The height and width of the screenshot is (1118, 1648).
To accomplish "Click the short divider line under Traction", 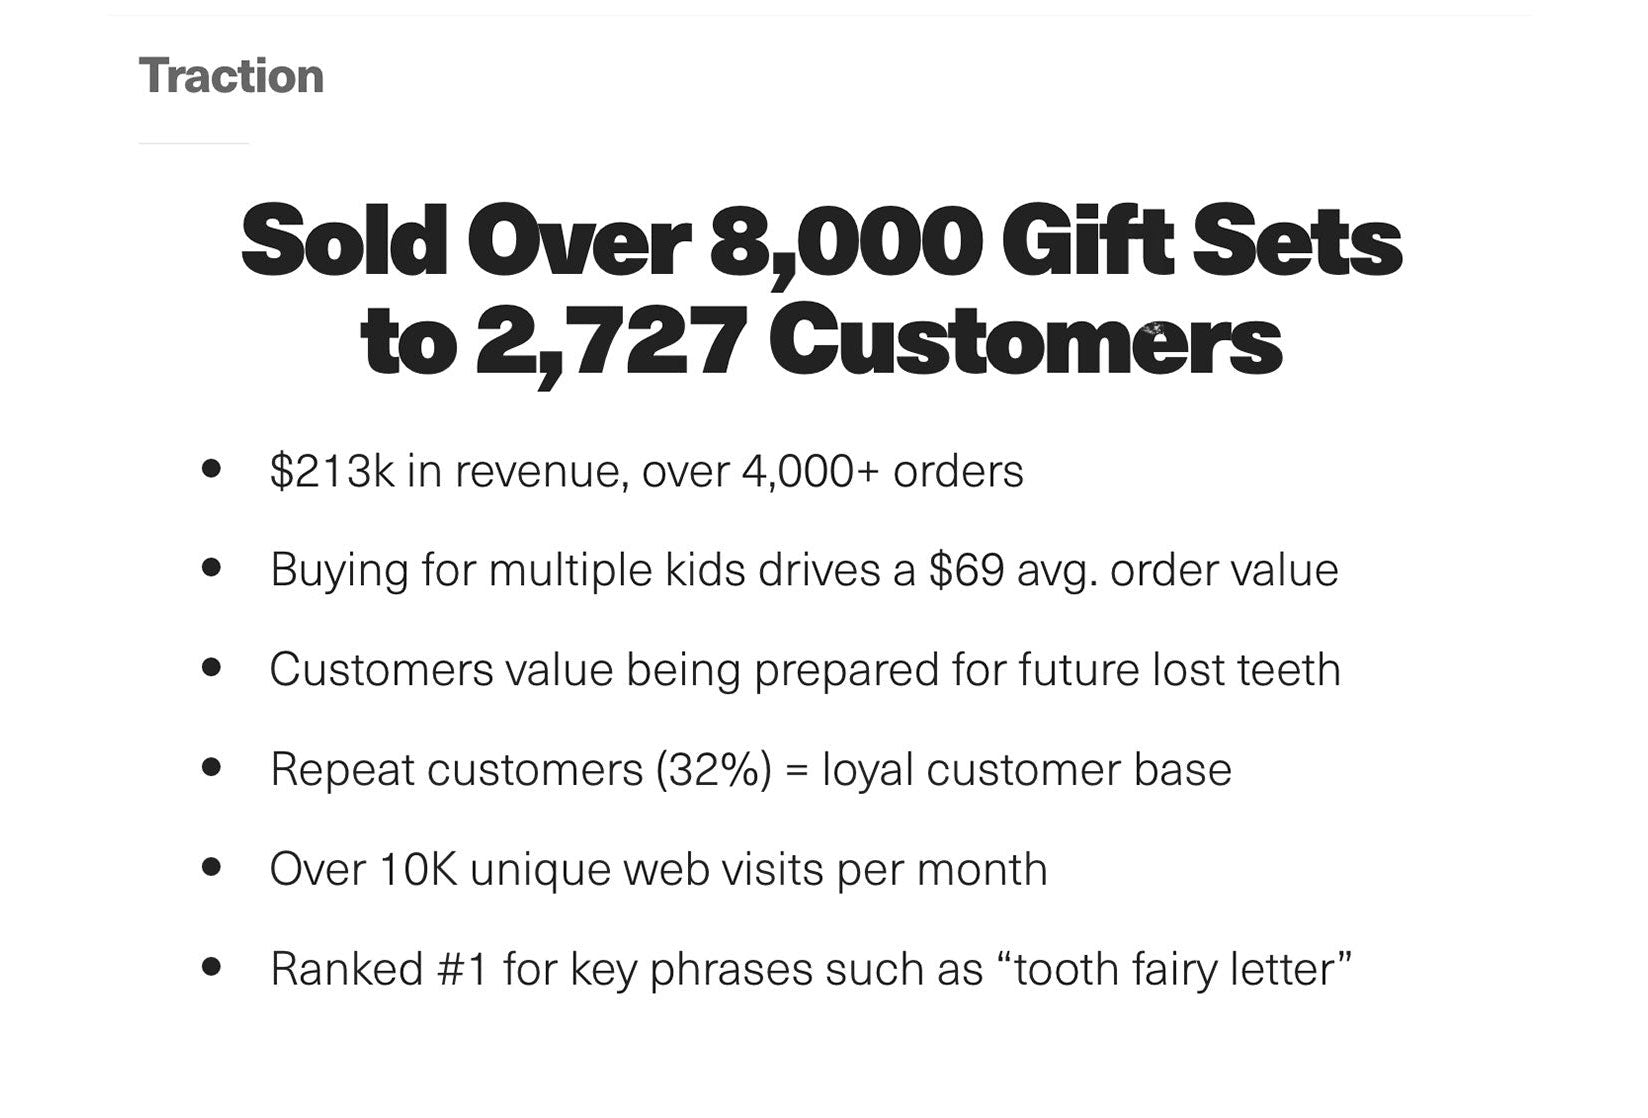I will click(193, 144).
